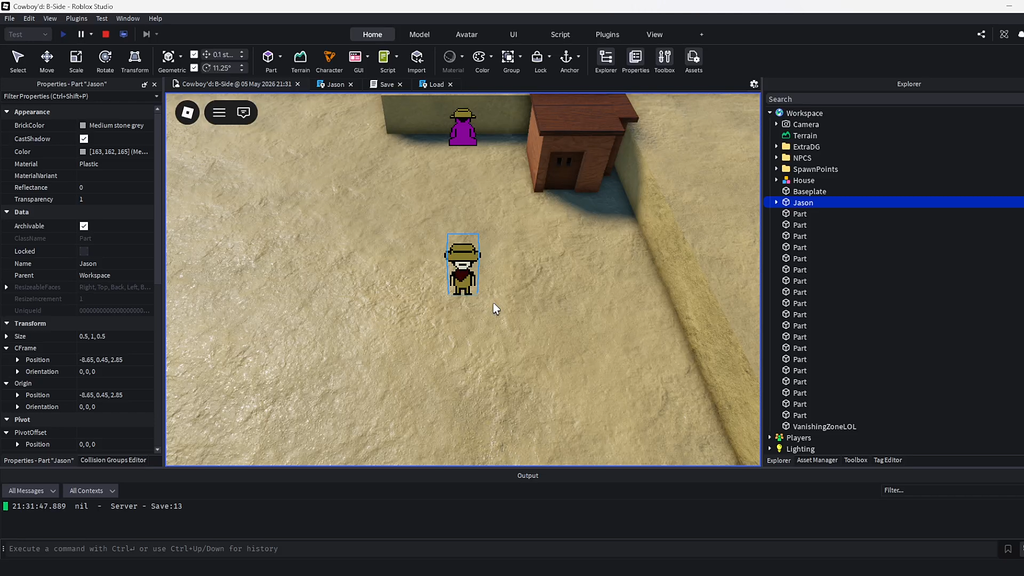The image size is (1024, 576).
Task: Open the Save script tab
Action: pyautogui.click(x=387, y=84)
